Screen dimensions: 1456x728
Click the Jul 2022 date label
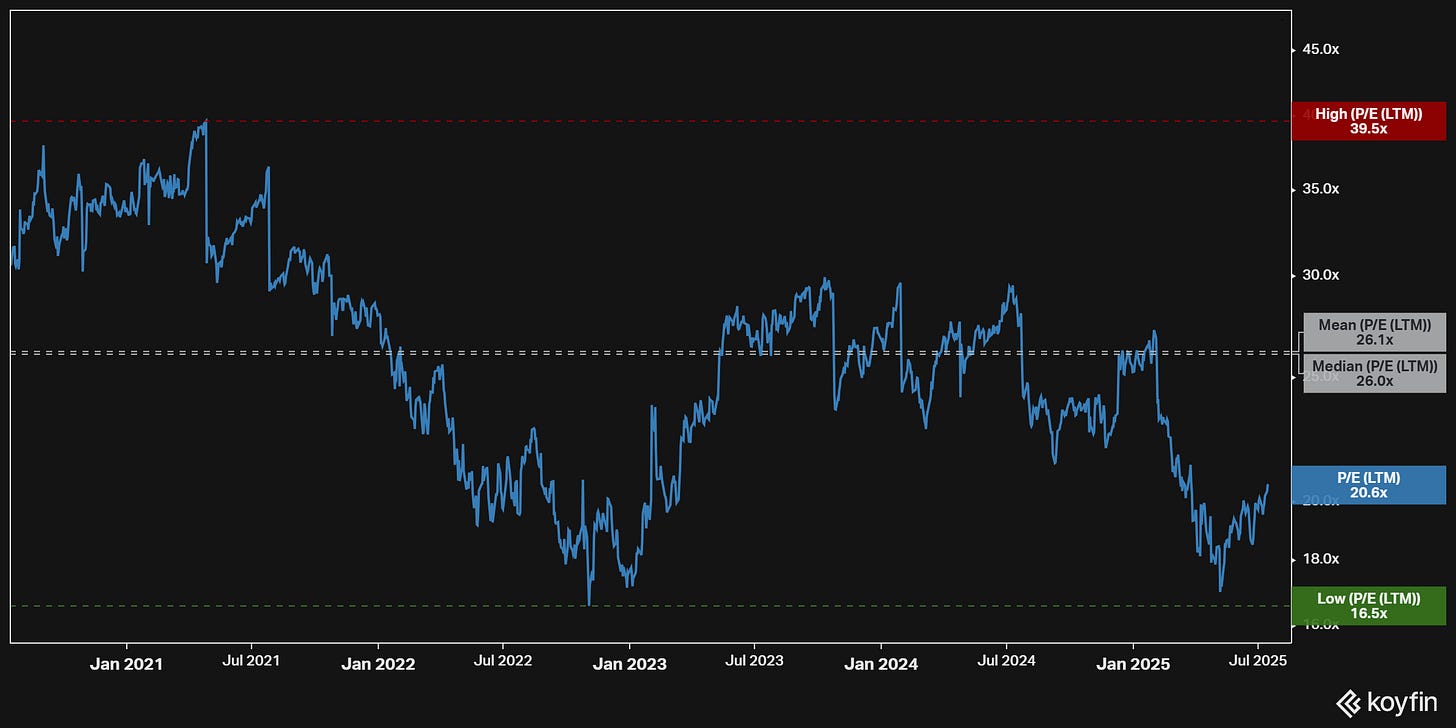[x=502, y=661]
